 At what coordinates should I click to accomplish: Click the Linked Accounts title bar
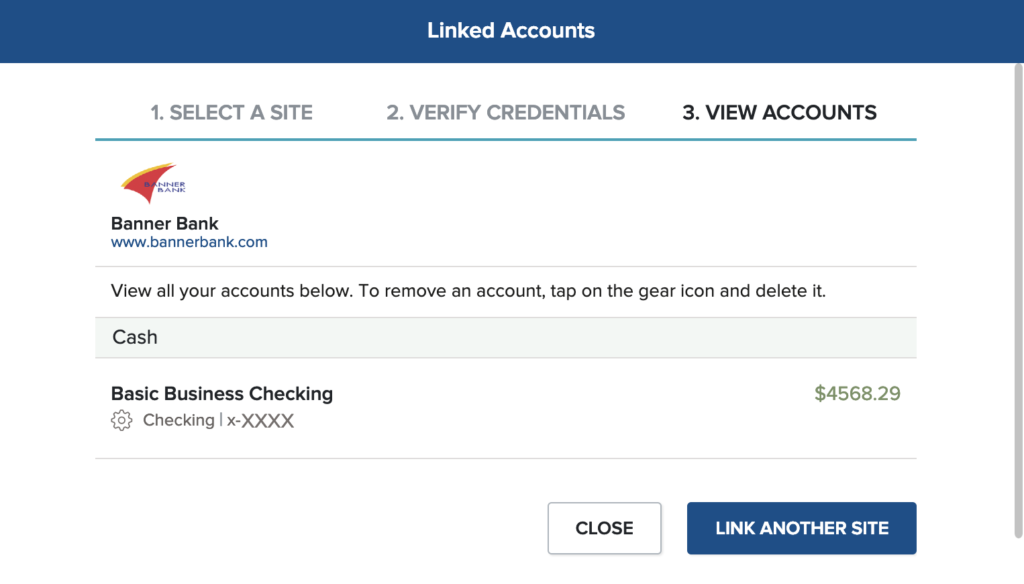coord(511,31)
